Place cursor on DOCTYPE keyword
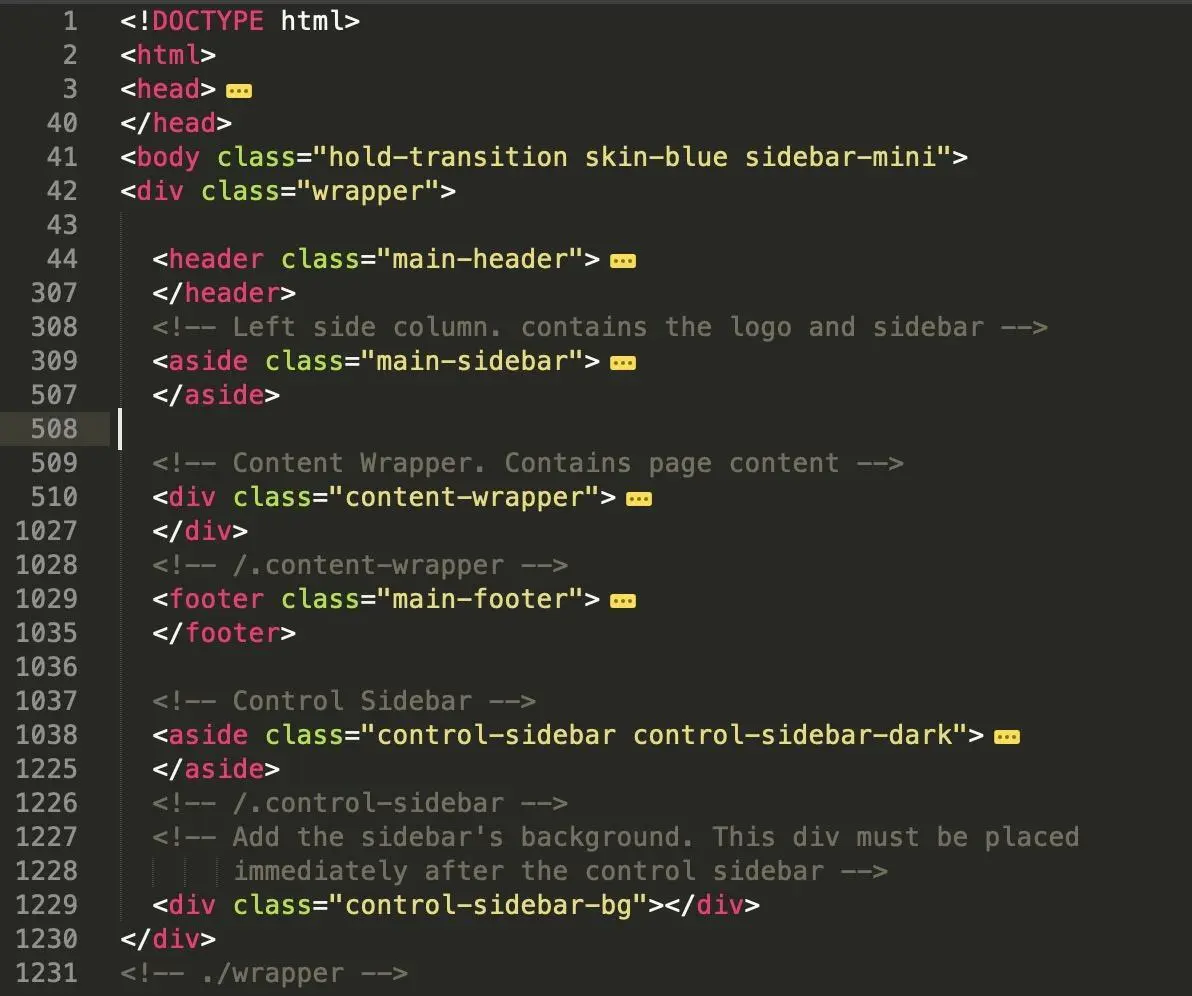Image resolution: width=1192 pixels, height=996 pixels. [x=208, y=21]
